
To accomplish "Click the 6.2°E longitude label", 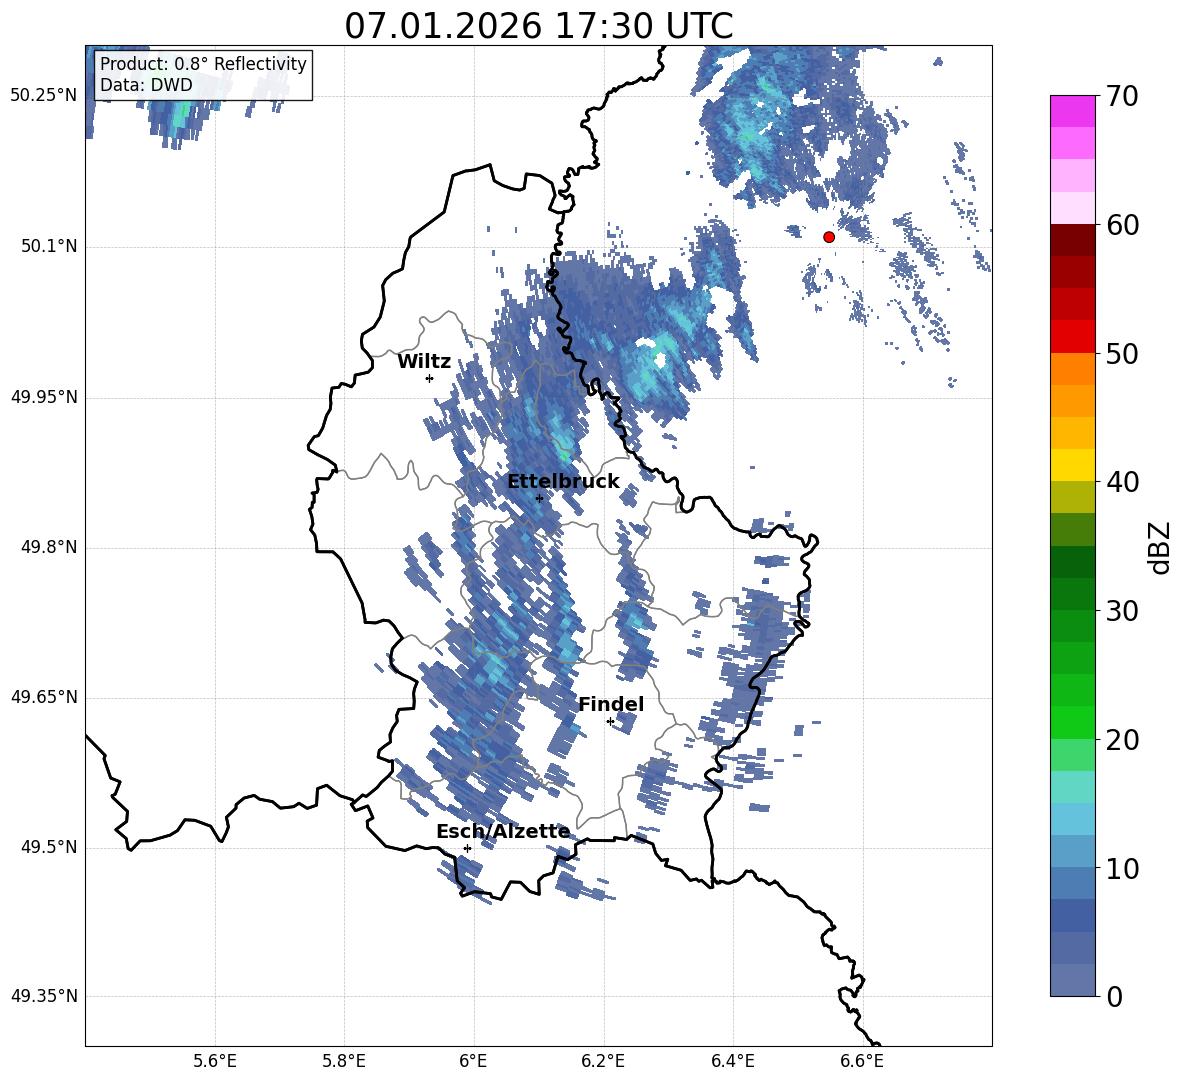I will click(x=603, y=1061).
